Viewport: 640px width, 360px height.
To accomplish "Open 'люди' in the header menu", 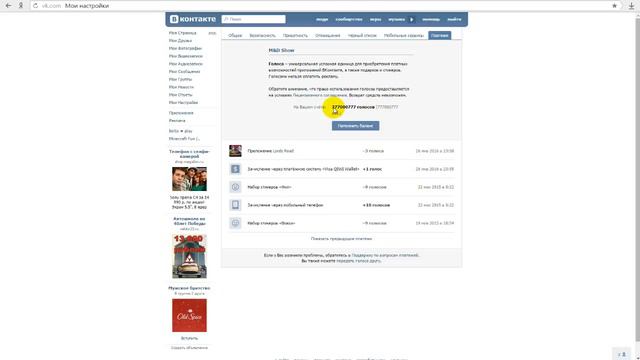I will [322, 19].
